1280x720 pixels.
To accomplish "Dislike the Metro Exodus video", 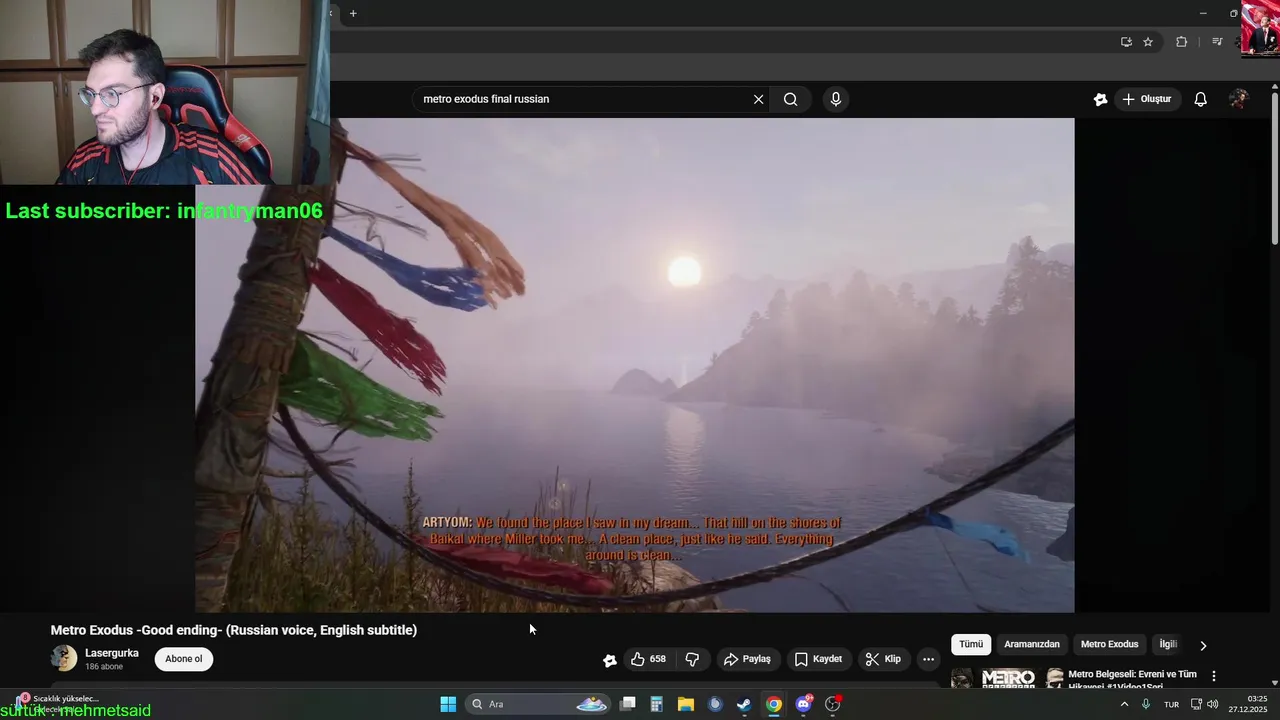I will [x=692, y=659].
